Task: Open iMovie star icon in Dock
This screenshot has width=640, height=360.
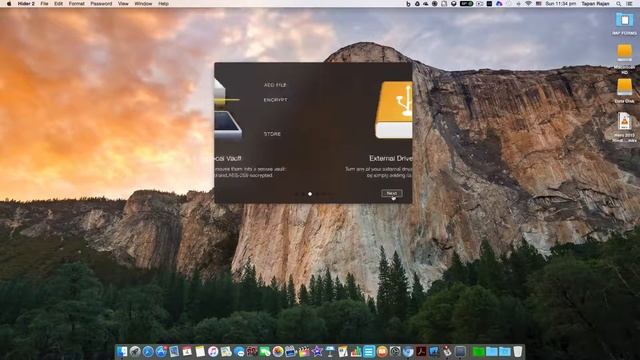Action: point(317,351)
